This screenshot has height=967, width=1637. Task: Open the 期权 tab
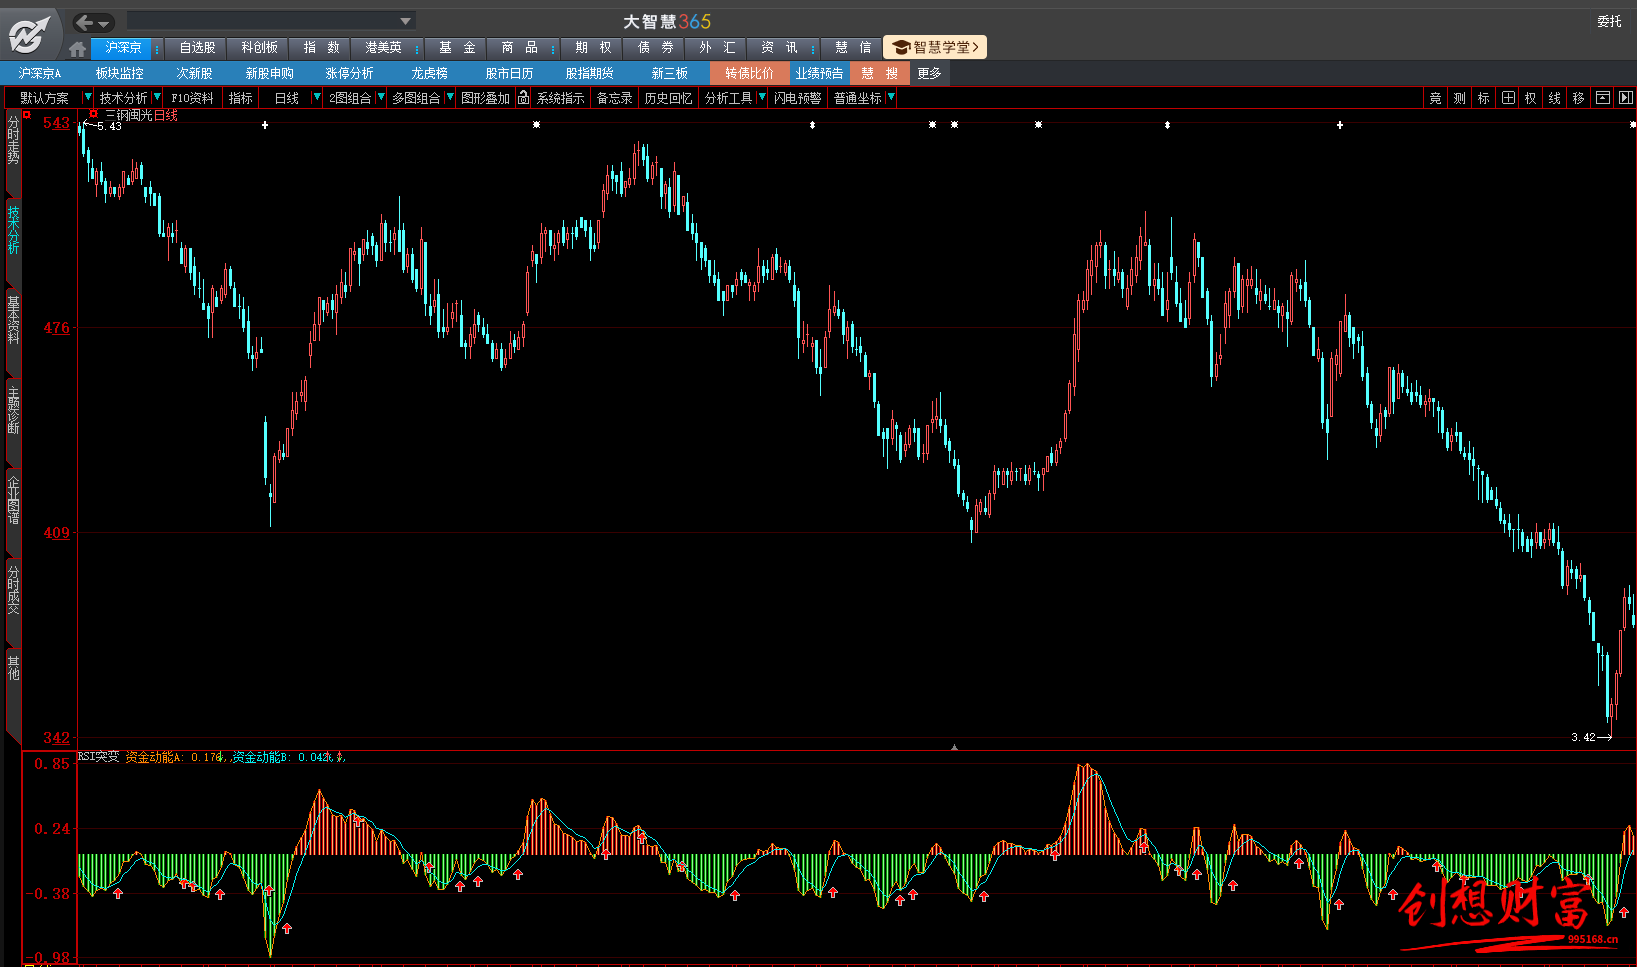(593, 48)
